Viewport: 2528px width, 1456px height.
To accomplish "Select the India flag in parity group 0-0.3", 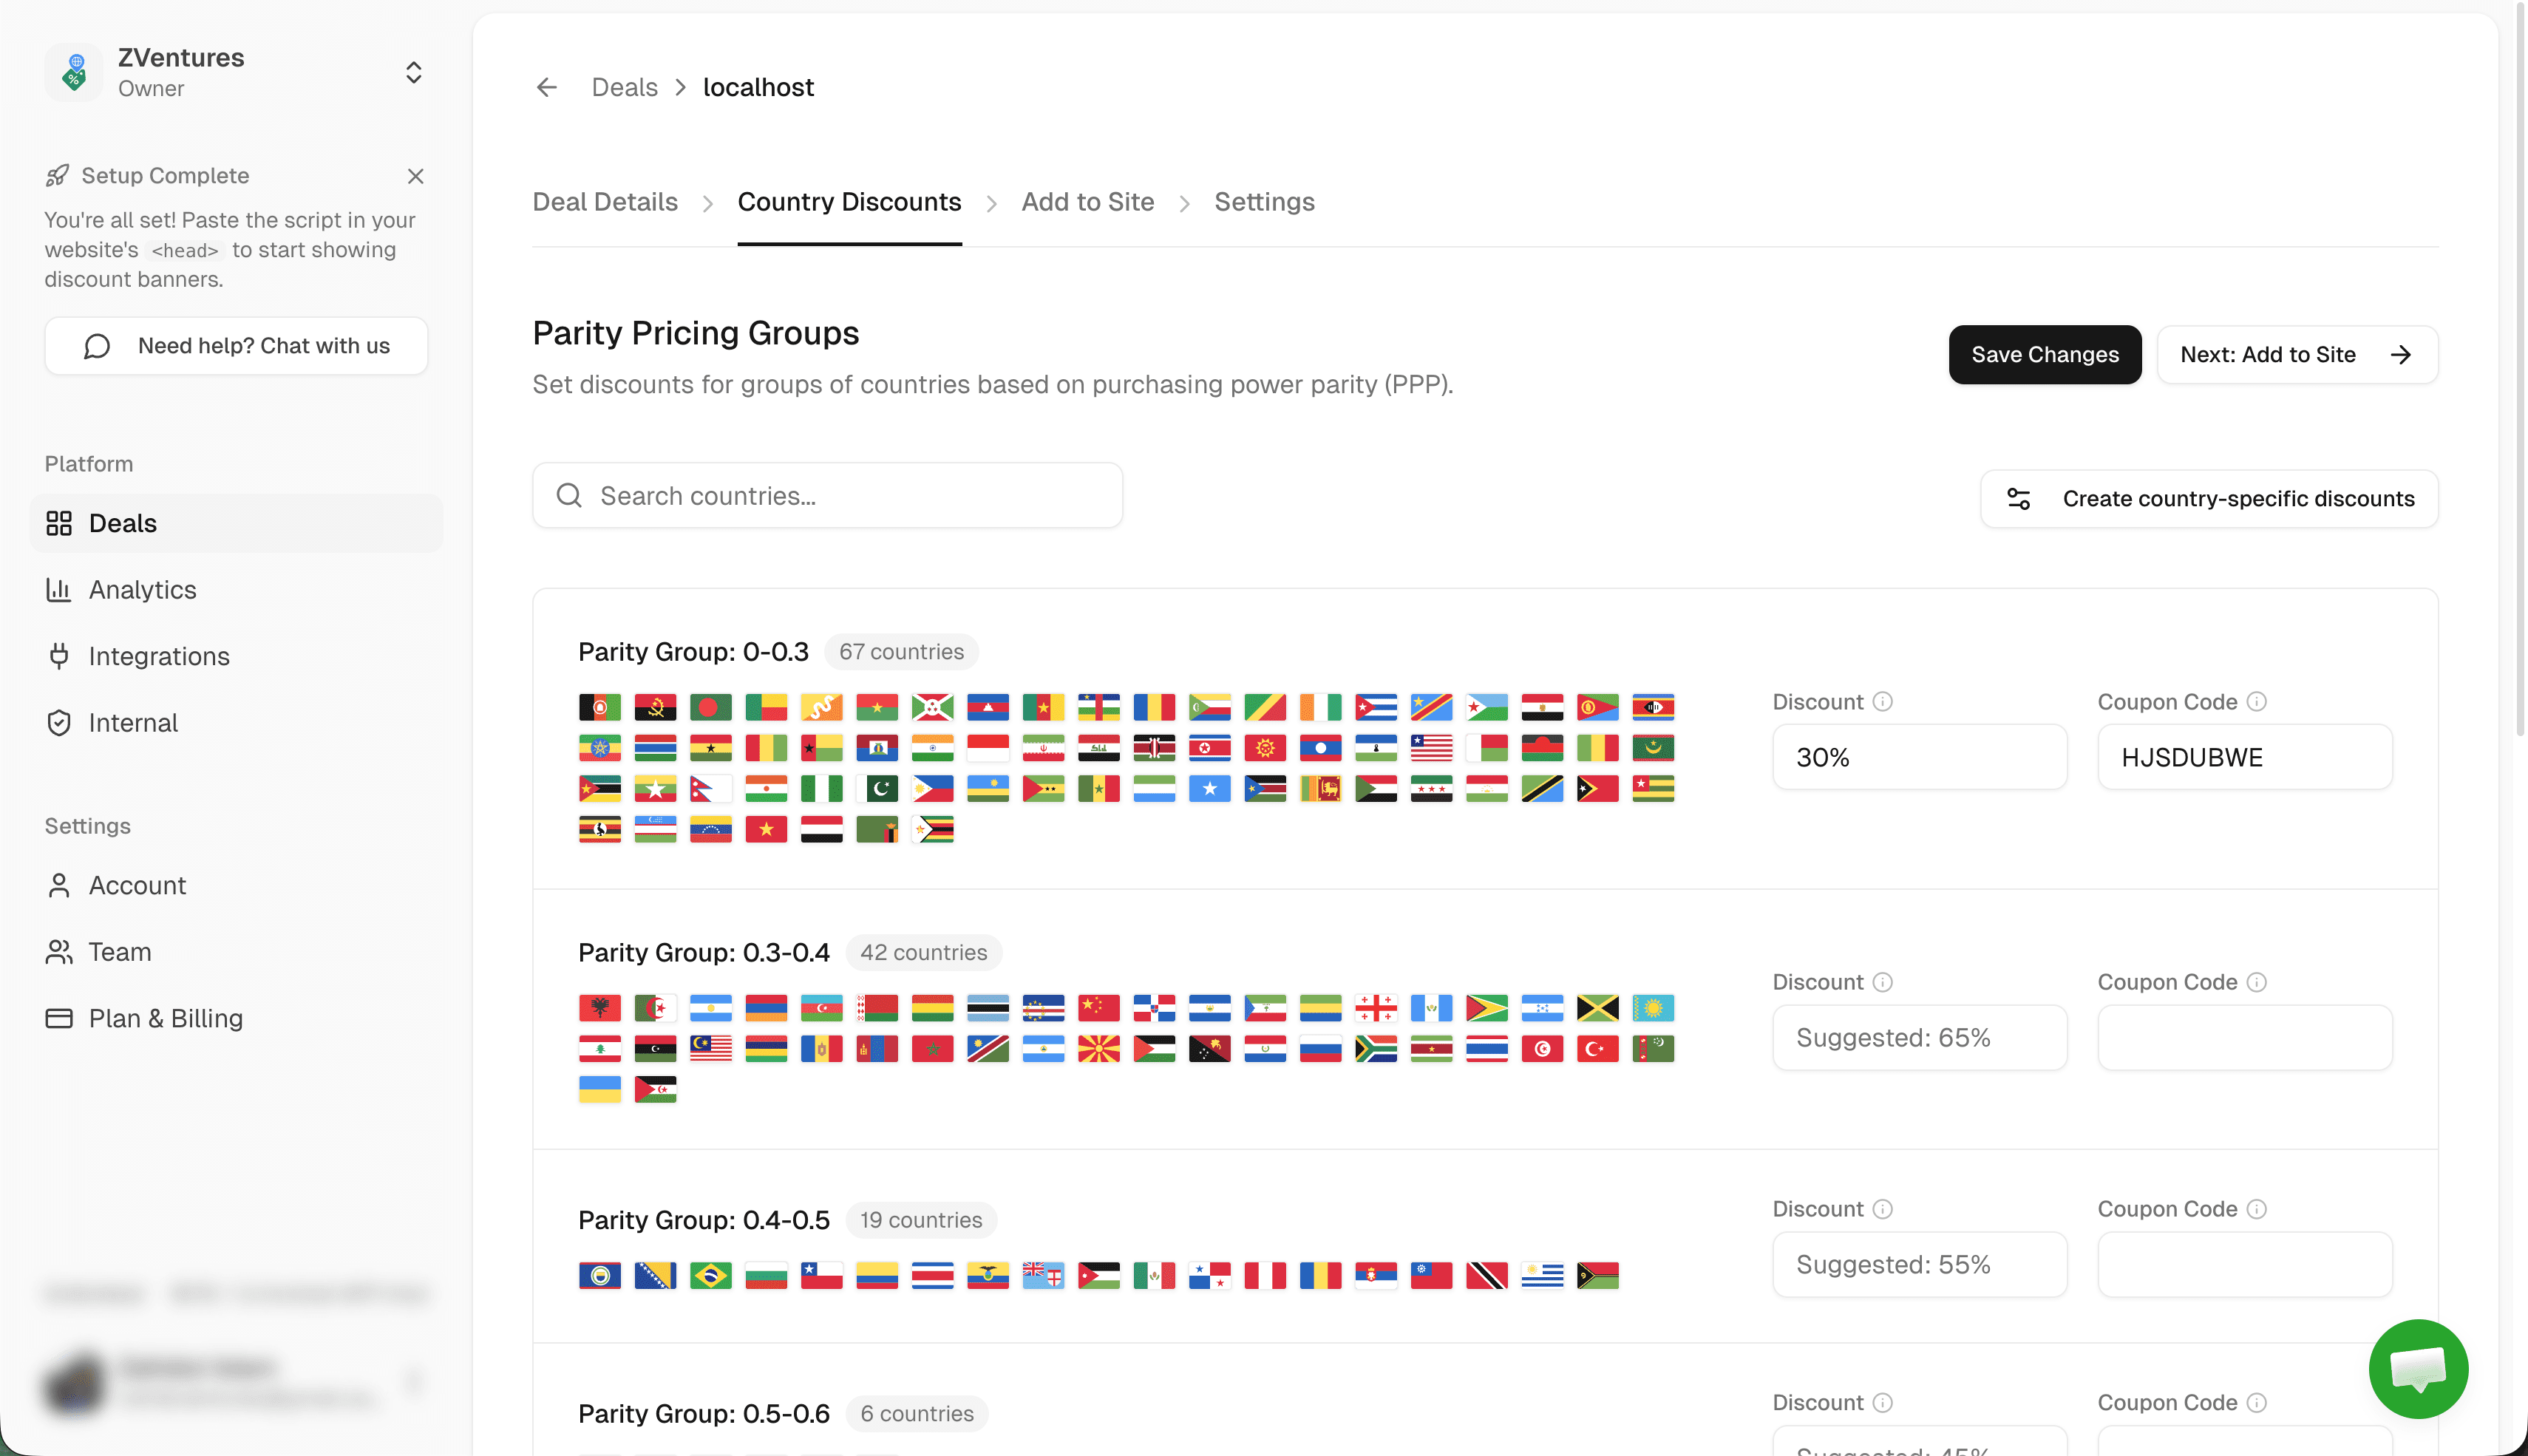I will coord(933,747).
